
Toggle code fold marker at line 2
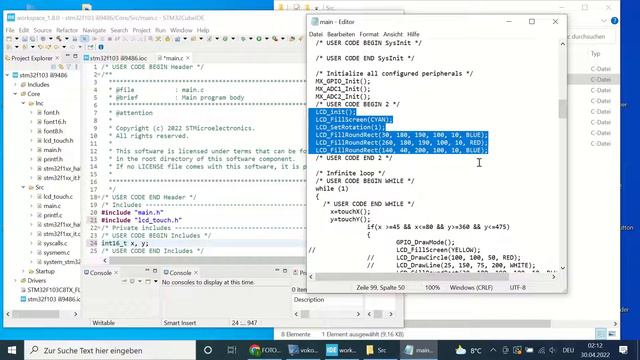pos(100,75)
